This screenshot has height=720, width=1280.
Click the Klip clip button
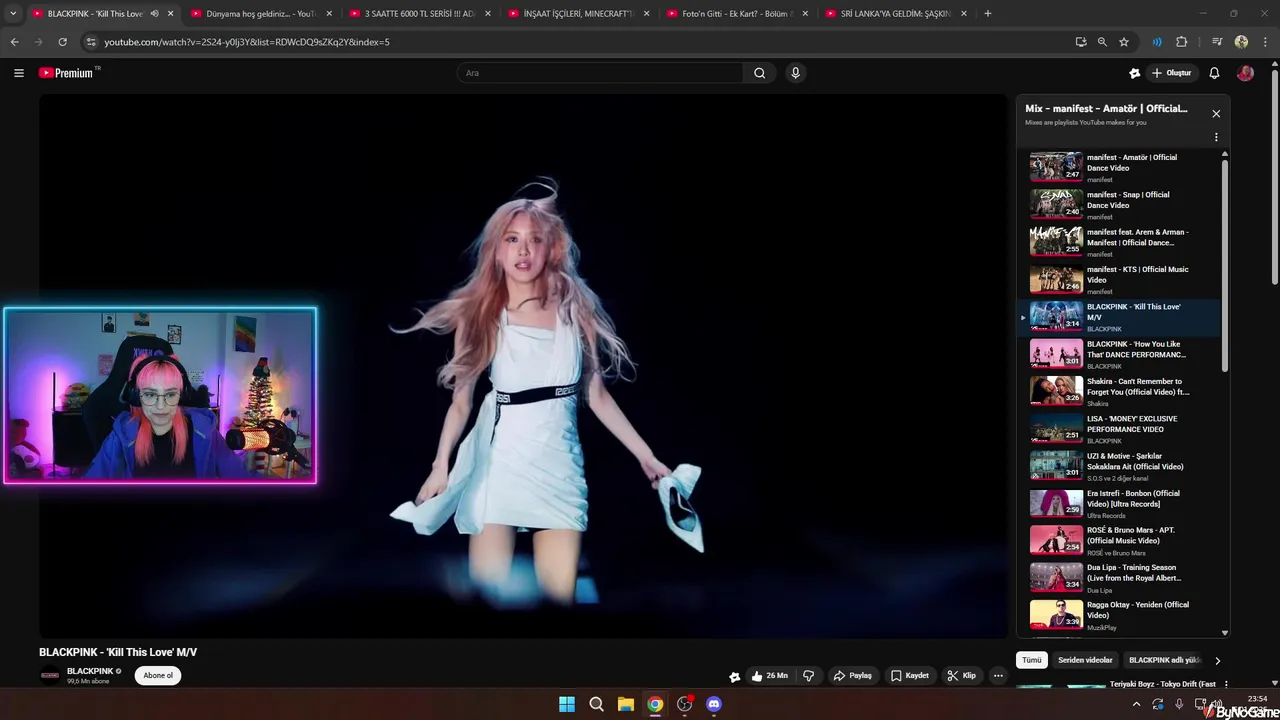[x=962, y=676]
